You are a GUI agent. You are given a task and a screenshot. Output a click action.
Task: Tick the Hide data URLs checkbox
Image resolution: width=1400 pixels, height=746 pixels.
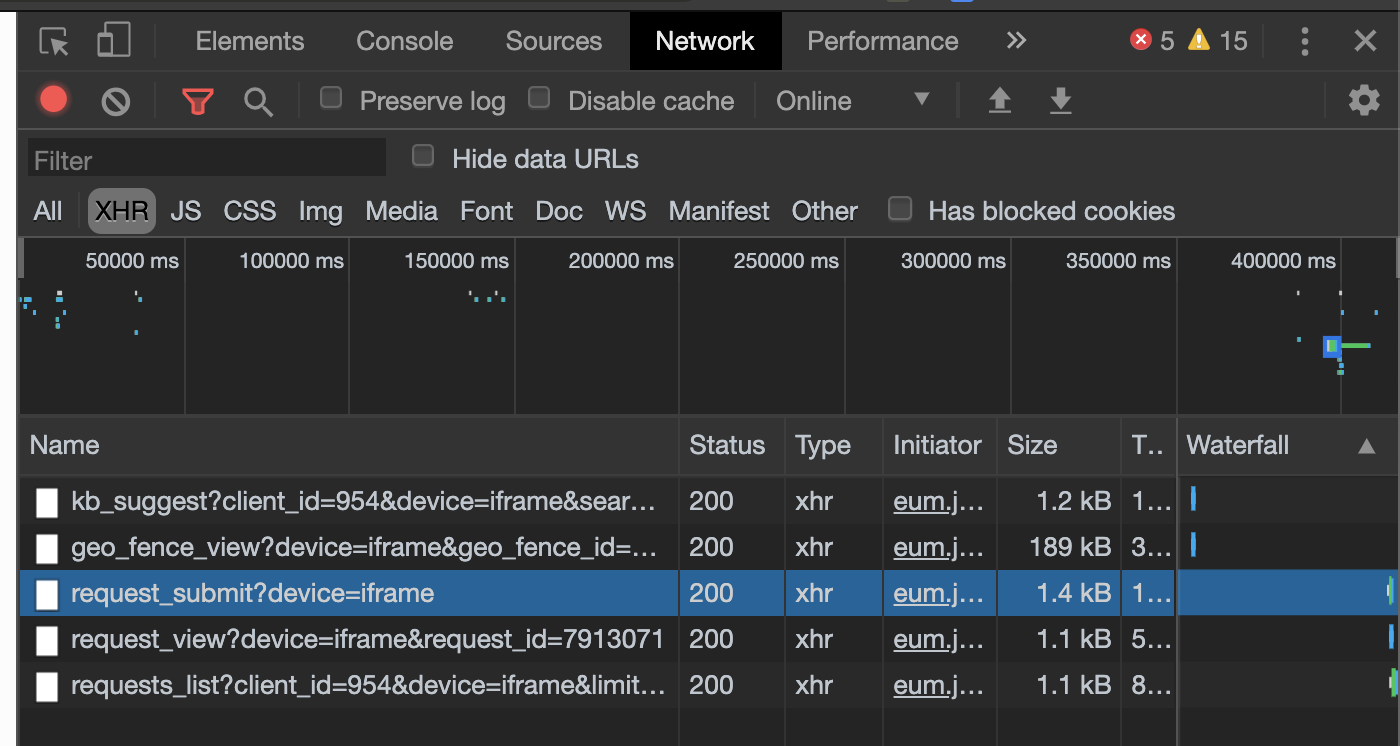tap(424, 156)
